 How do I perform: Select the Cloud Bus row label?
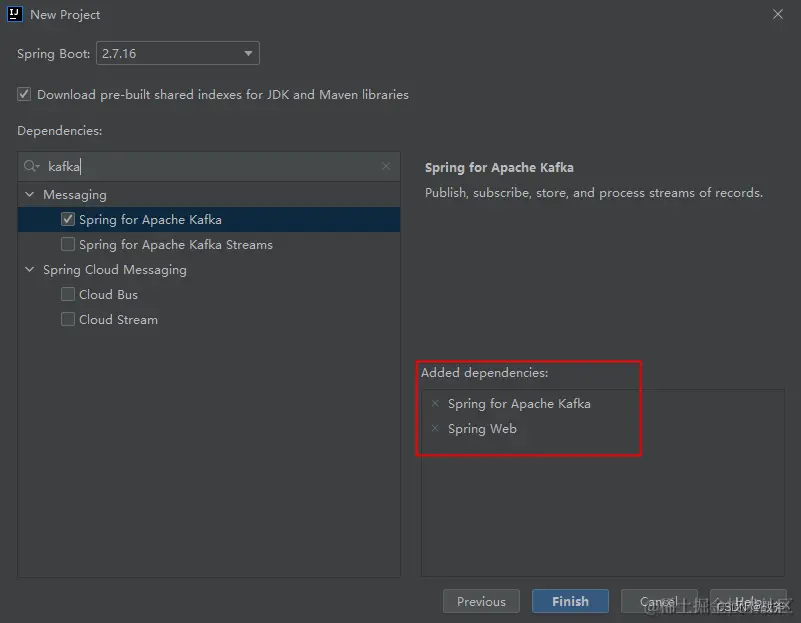(x=108, y=295)
